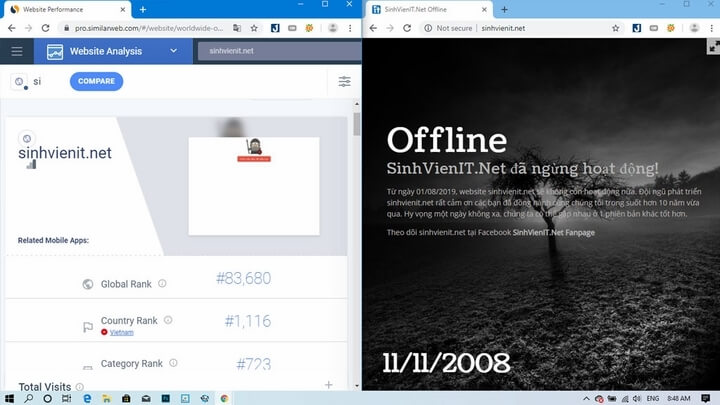
Task: Click the sinhvienit.net URL in right address bar
Action: pyautogui.click(x=503, y=28)
